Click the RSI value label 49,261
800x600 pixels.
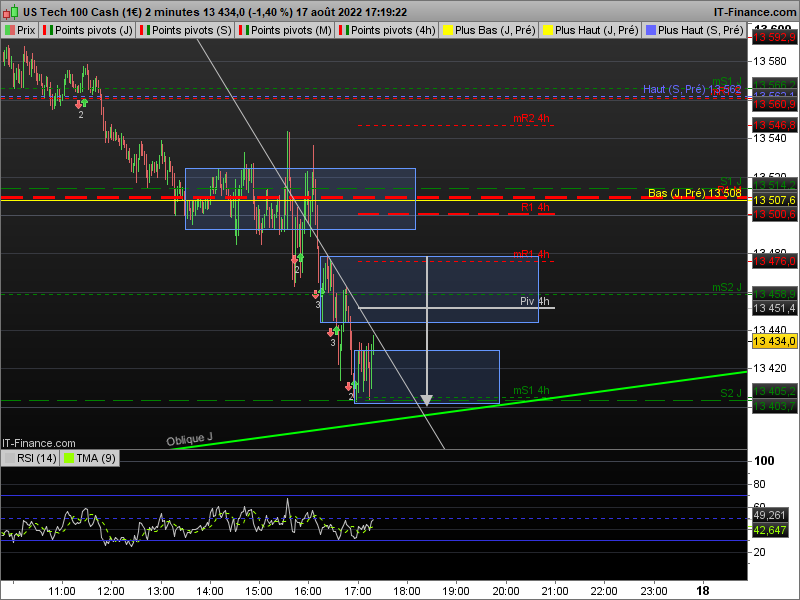[x=769, y=515]
